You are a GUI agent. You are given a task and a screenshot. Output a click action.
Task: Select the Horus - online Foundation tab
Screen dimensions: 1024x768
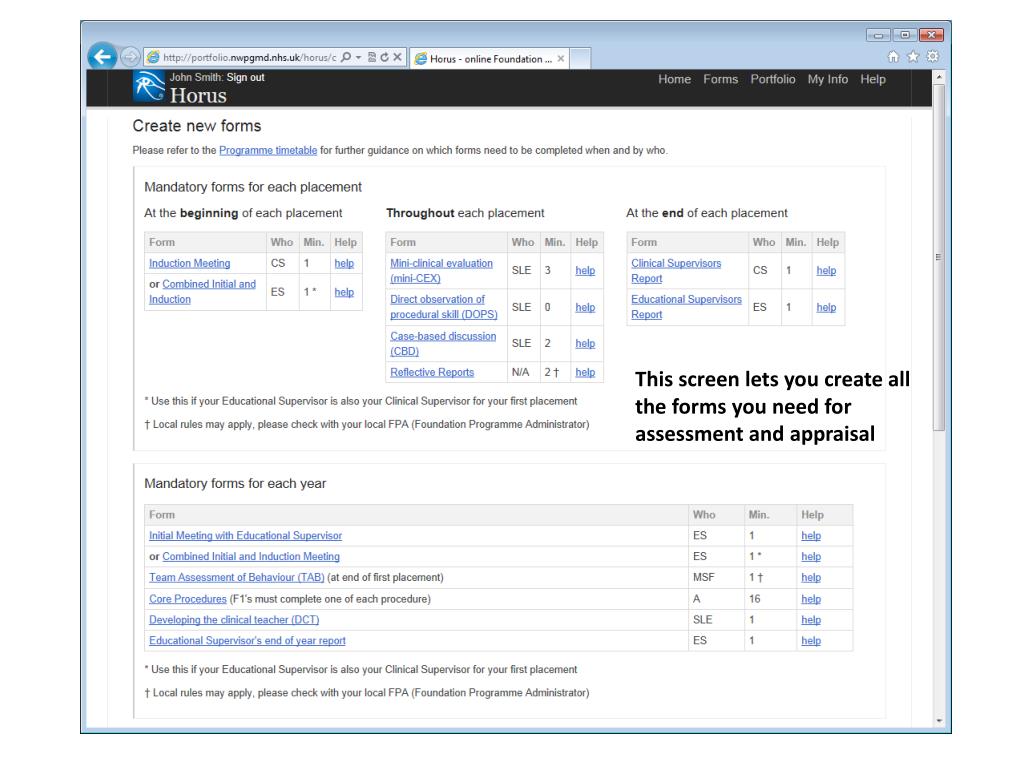tap(490, 59)
